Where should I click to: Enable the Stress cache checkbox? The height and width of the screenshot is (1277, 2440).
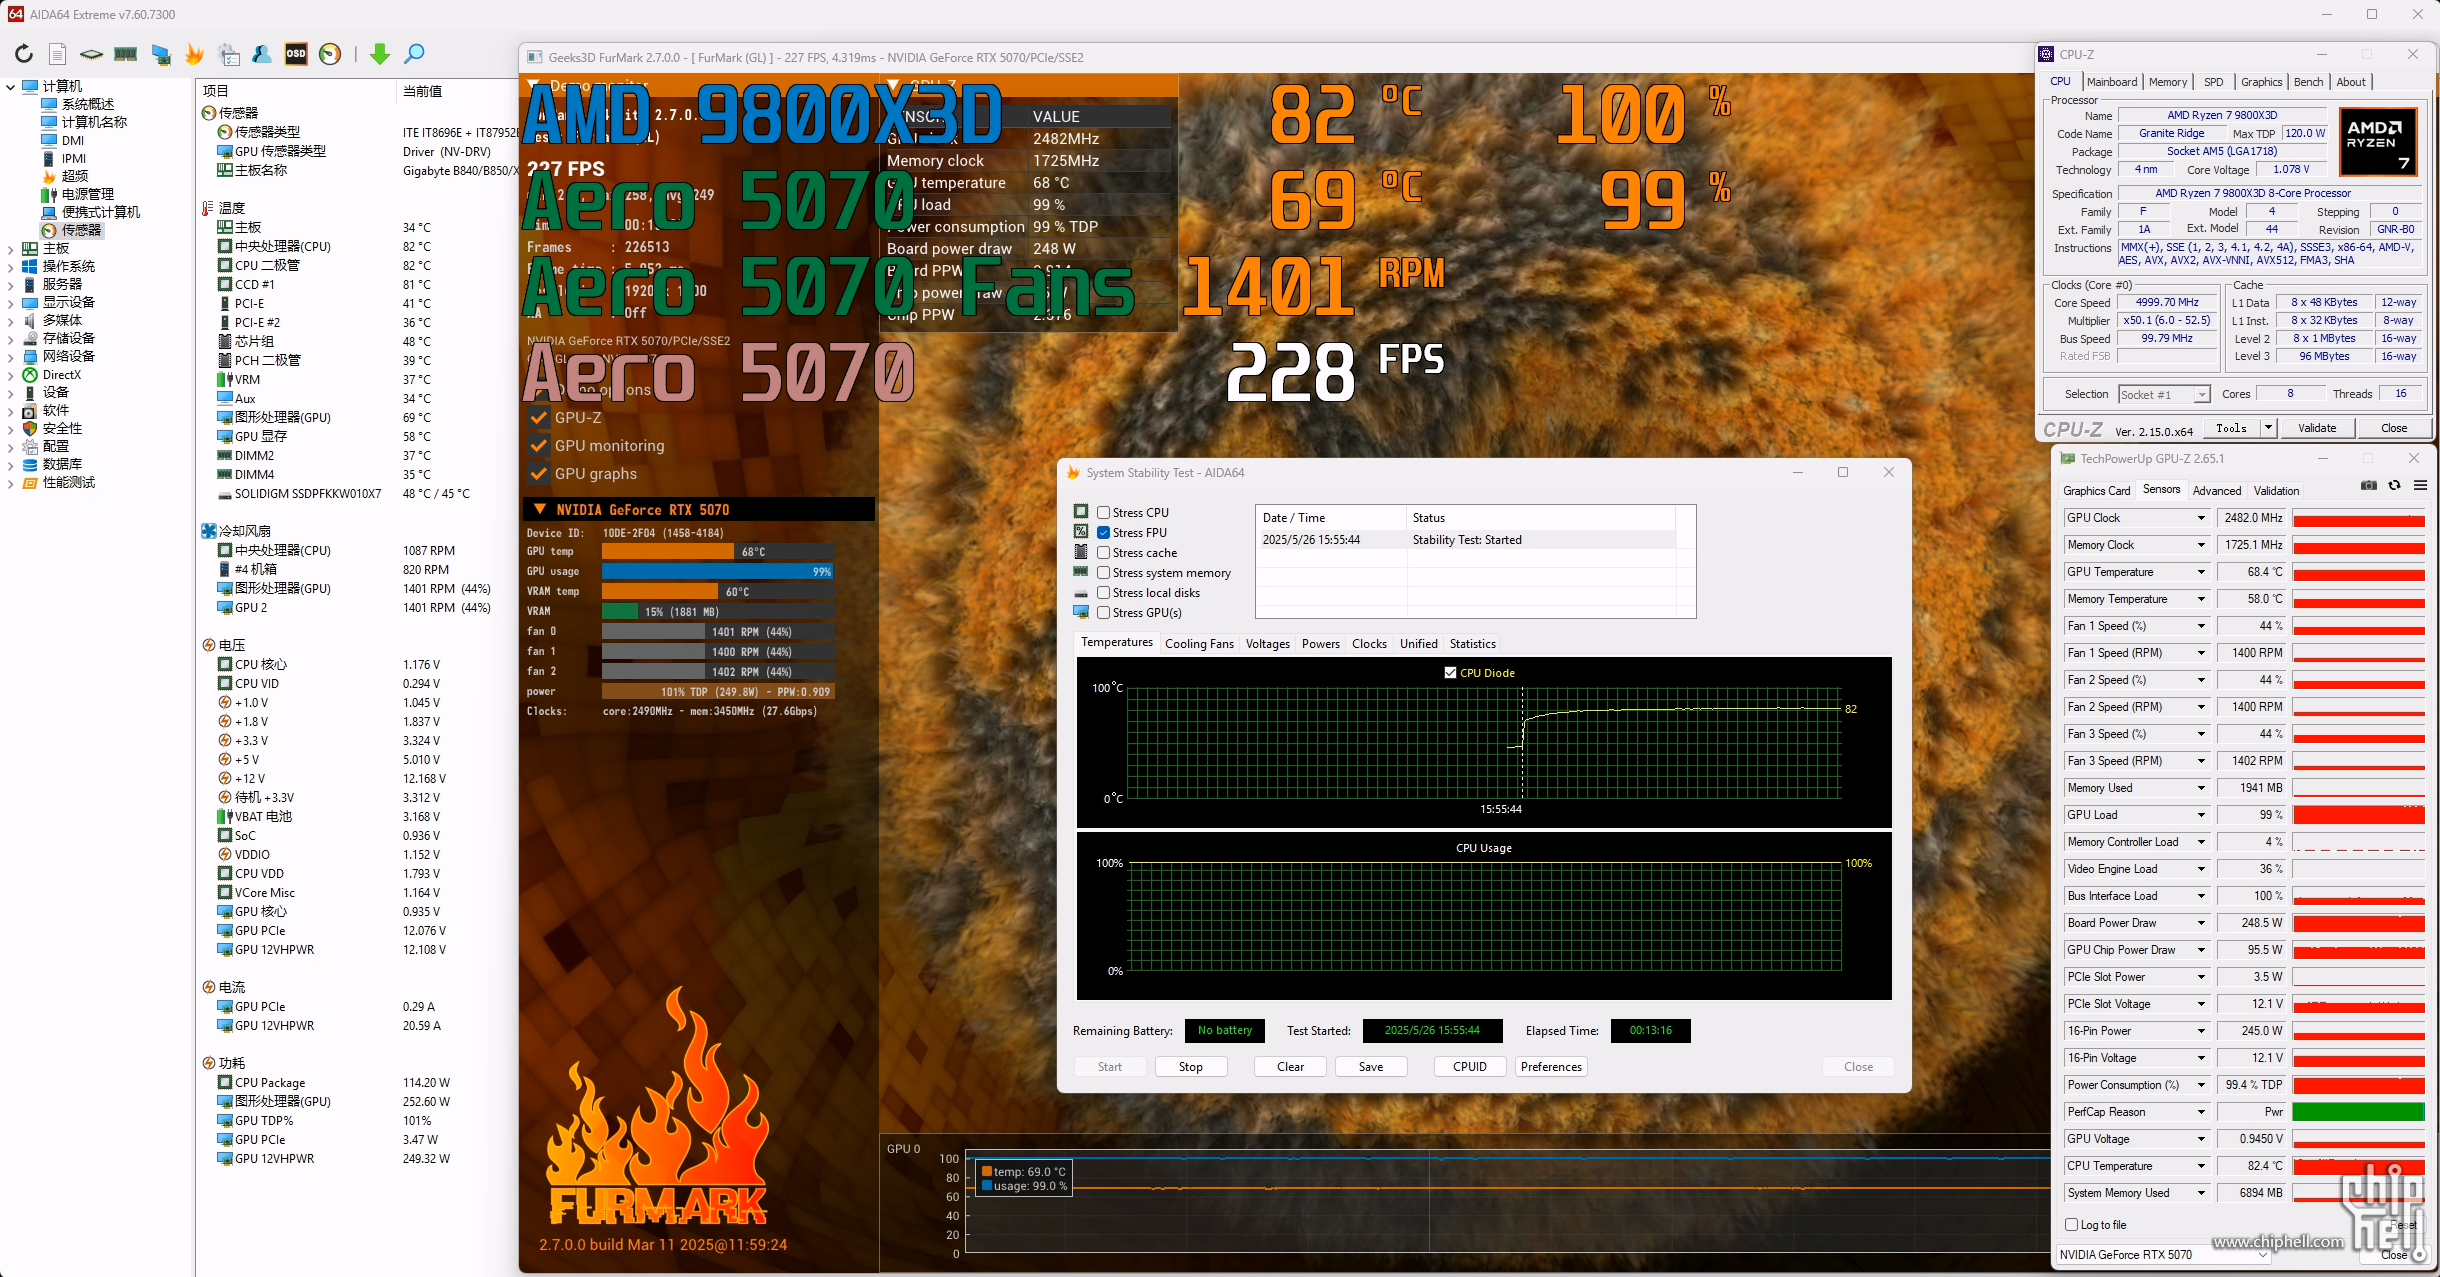click(x=1104, y=553)
